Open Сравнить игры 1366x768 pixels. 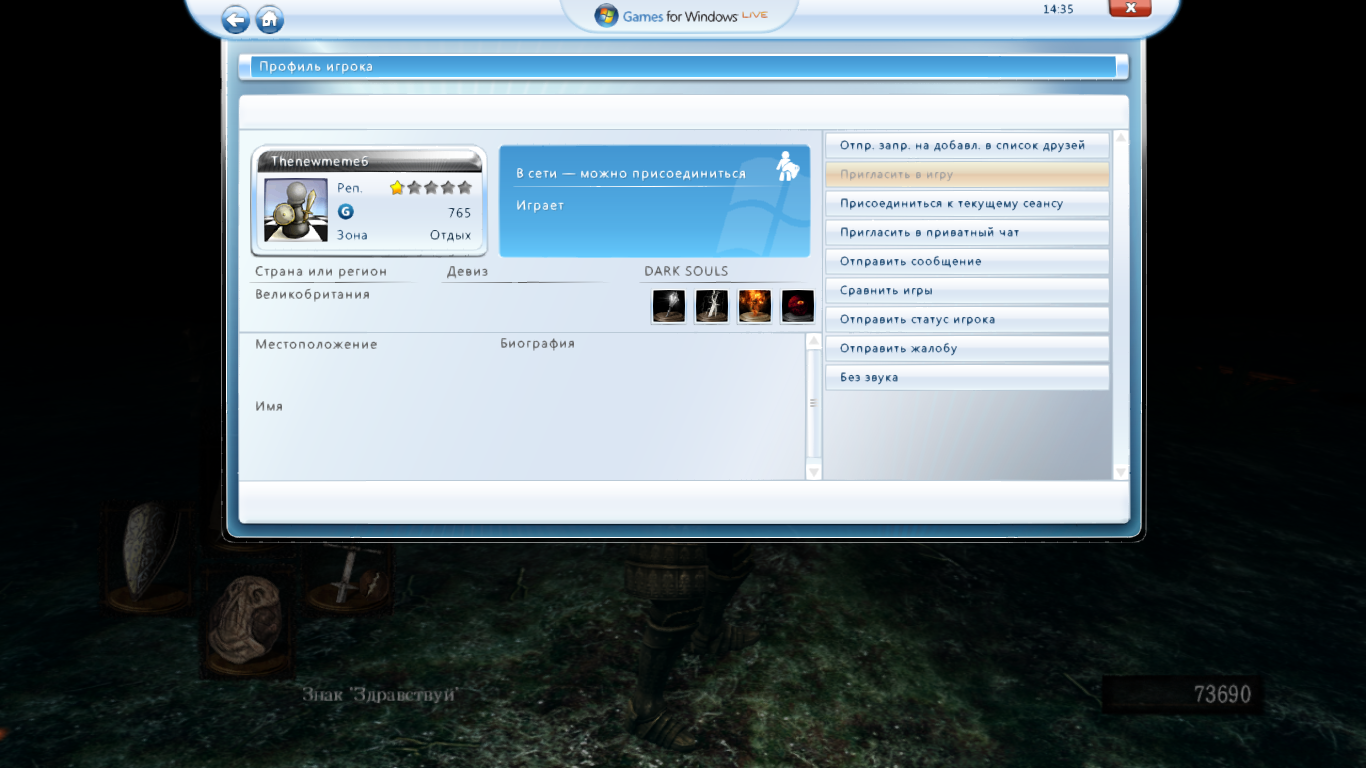(x=967, y=290)
